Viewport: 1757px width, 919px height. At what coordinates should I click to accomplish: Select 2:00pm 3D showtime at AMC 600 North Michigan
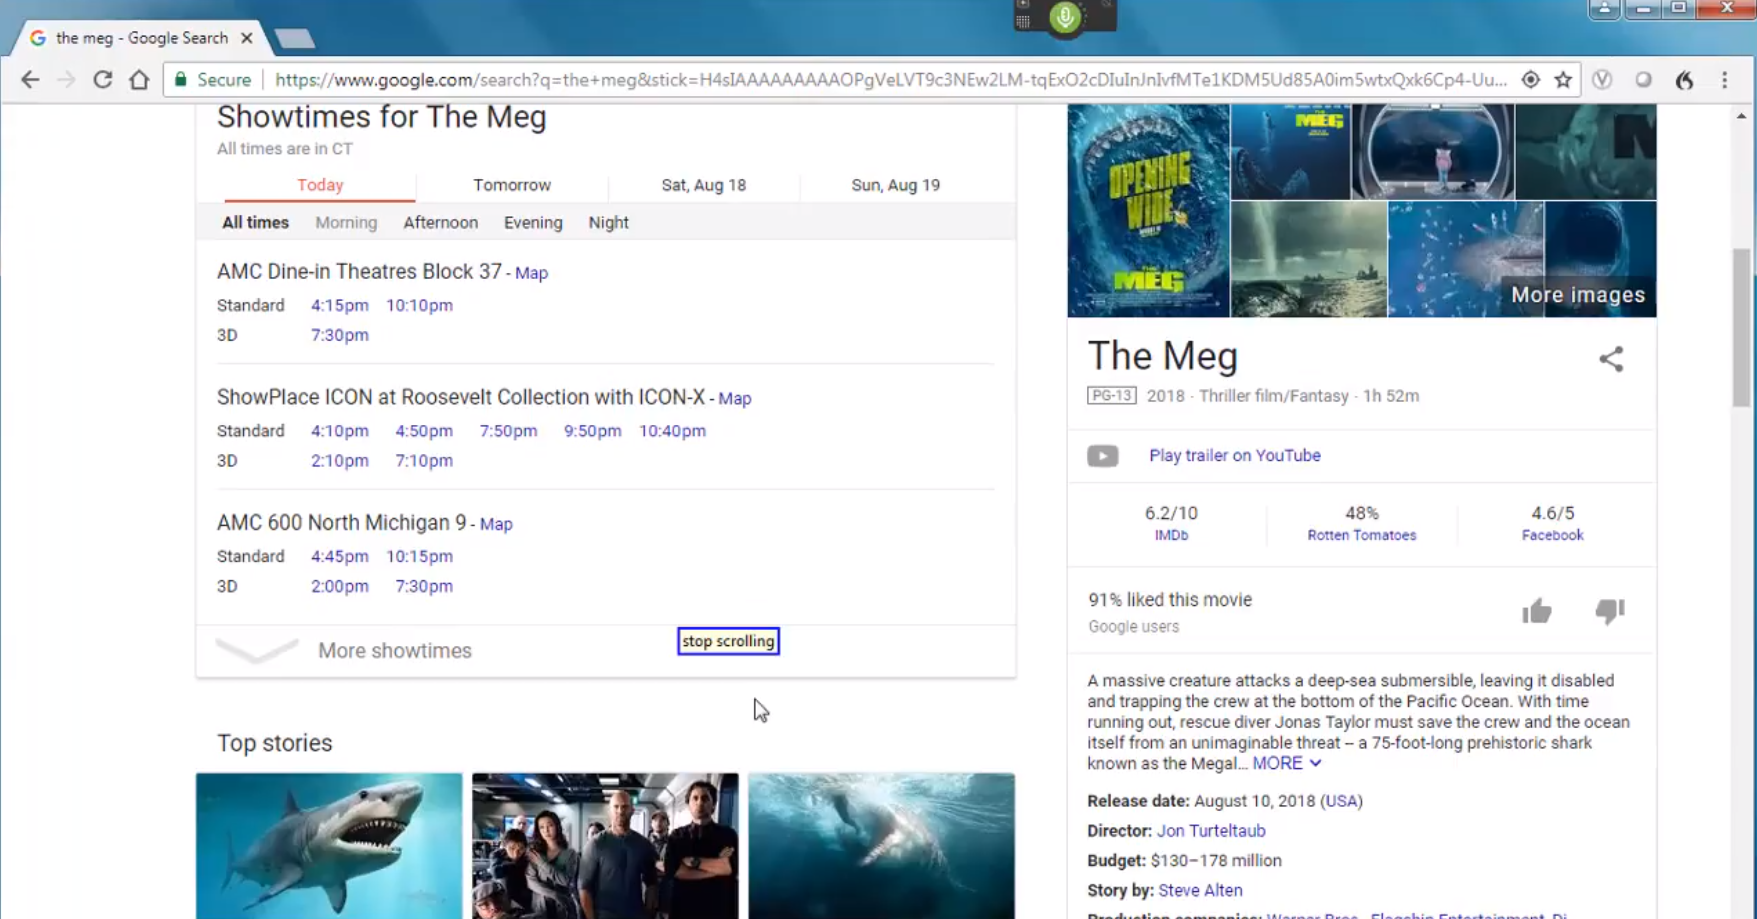coord(339,586)
